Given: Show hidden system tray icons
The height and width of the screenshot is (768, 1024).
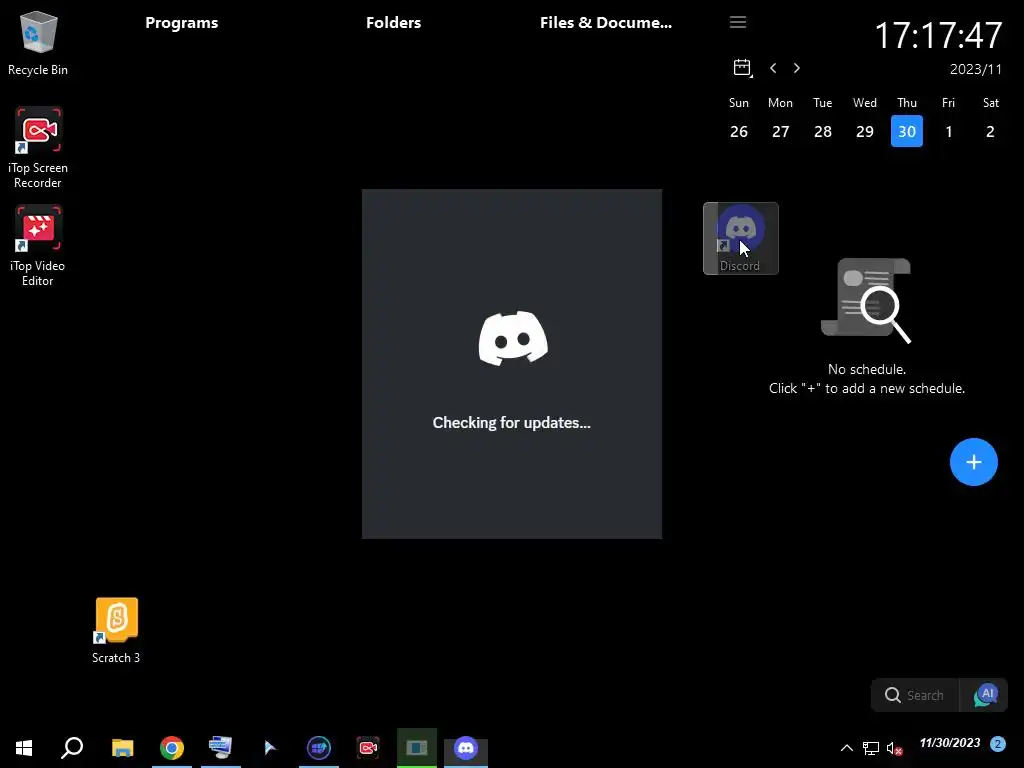Looking at the screenshot, I should click(x=846, y=748).
